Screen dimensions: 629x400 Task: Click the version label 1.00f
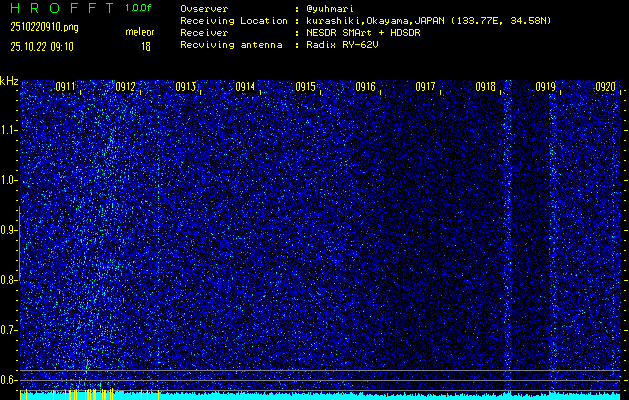point(138,8)
